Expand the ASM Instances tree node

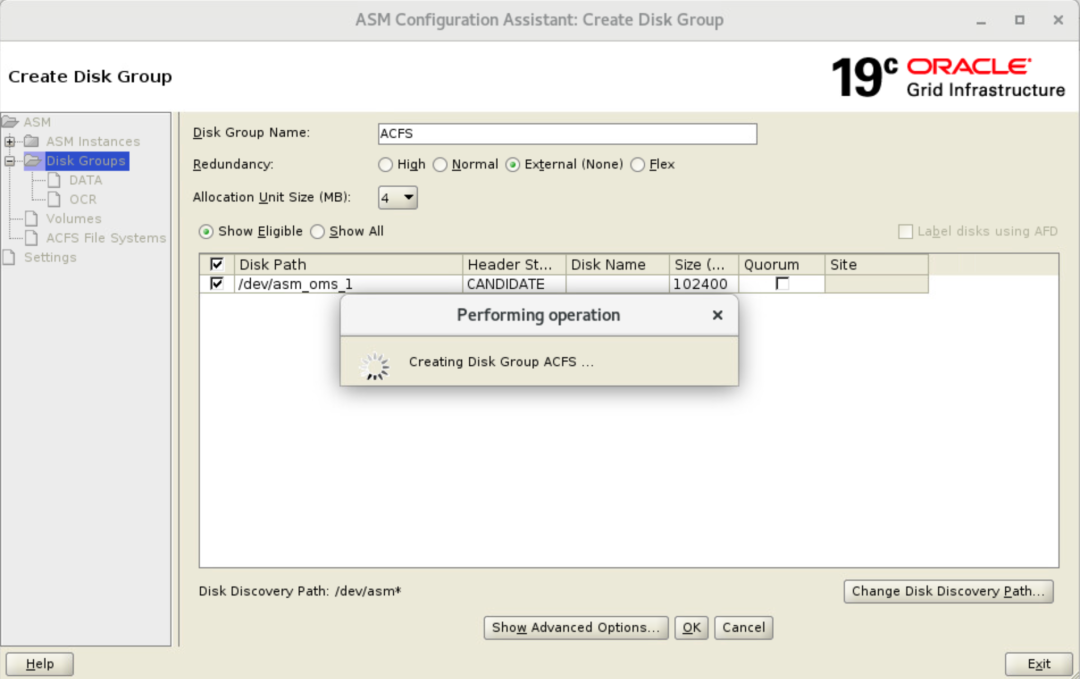point(10,141)
